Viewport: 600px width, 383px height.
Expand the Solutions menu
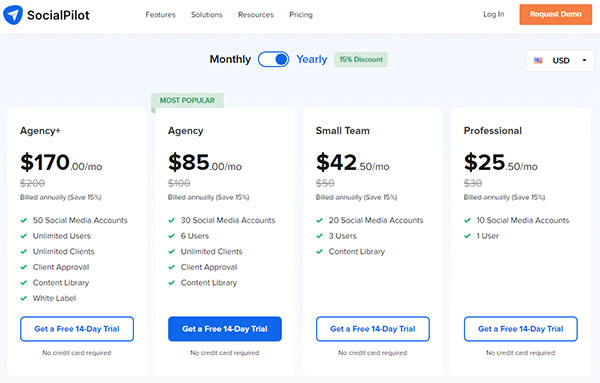pyautogui.click(x=207, y=15)
